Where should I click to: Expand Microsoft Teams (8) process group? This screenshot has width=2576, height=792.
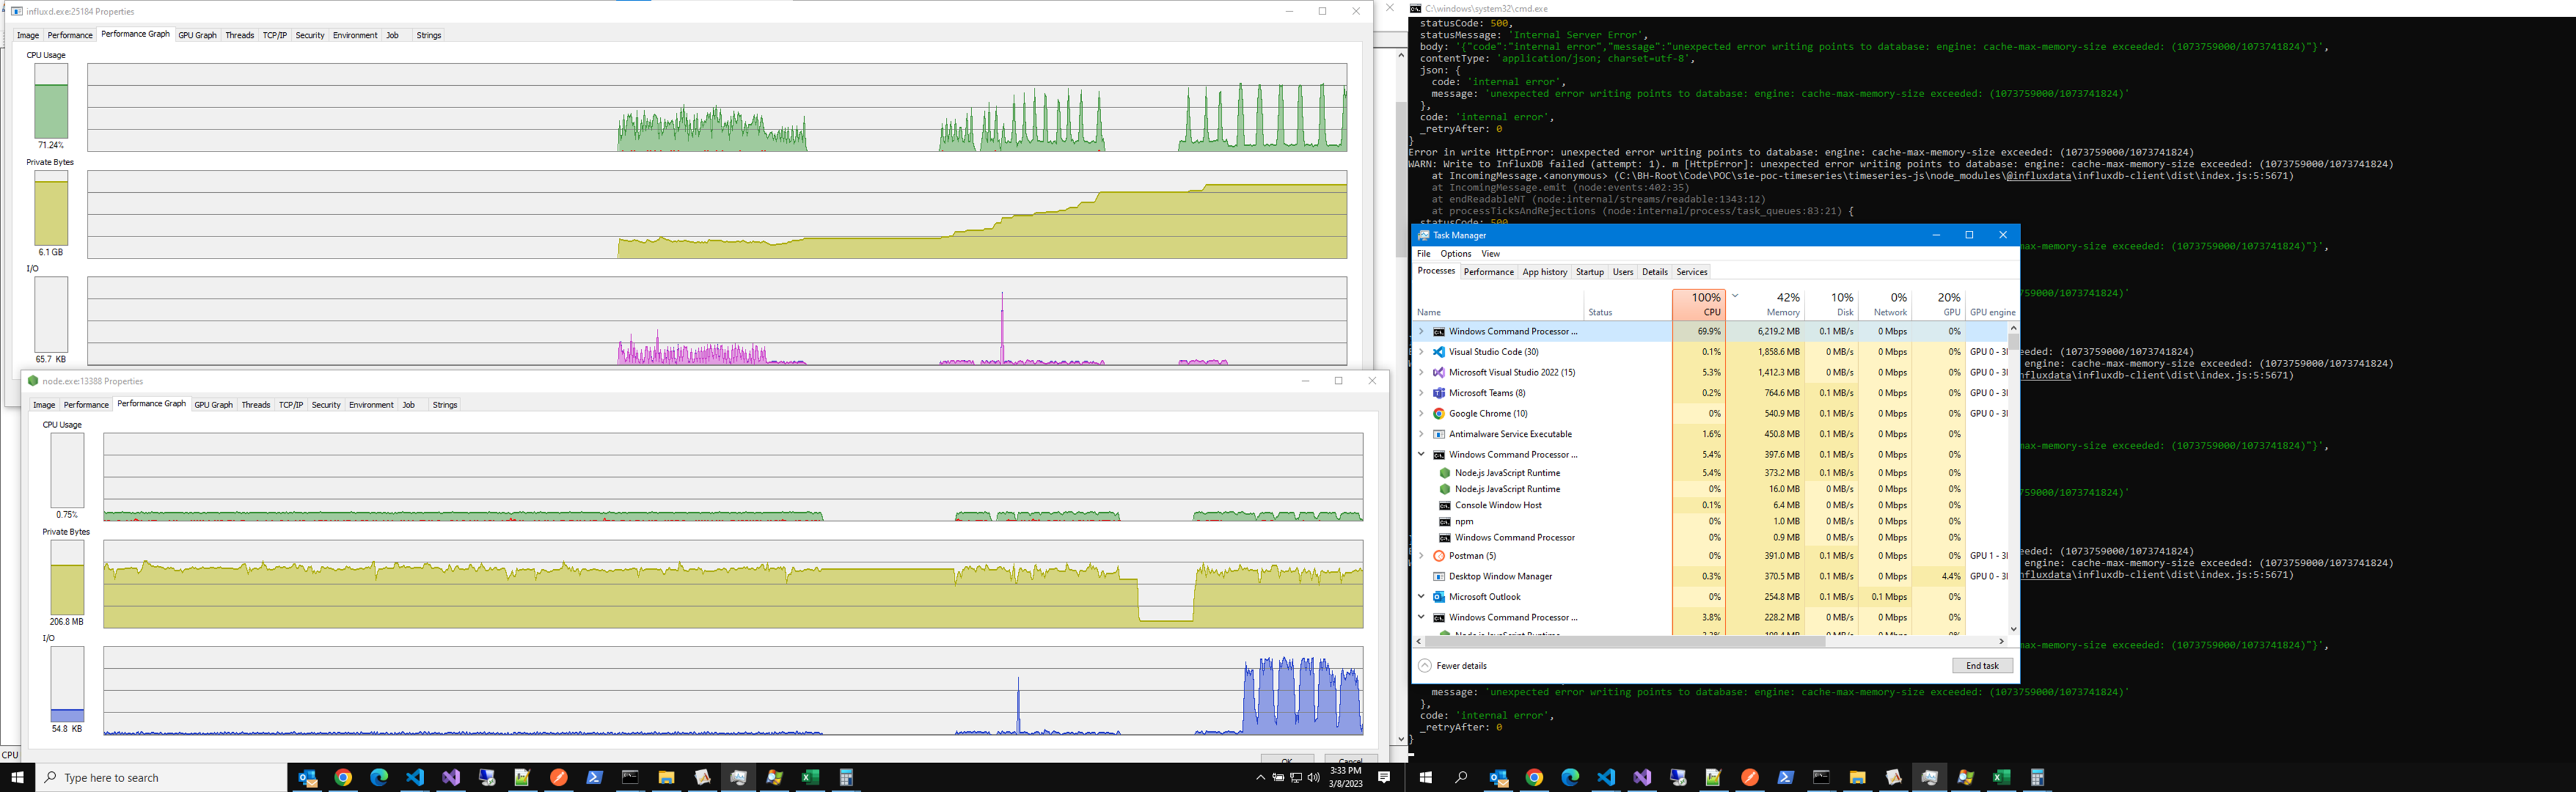tap(1421, 393)
